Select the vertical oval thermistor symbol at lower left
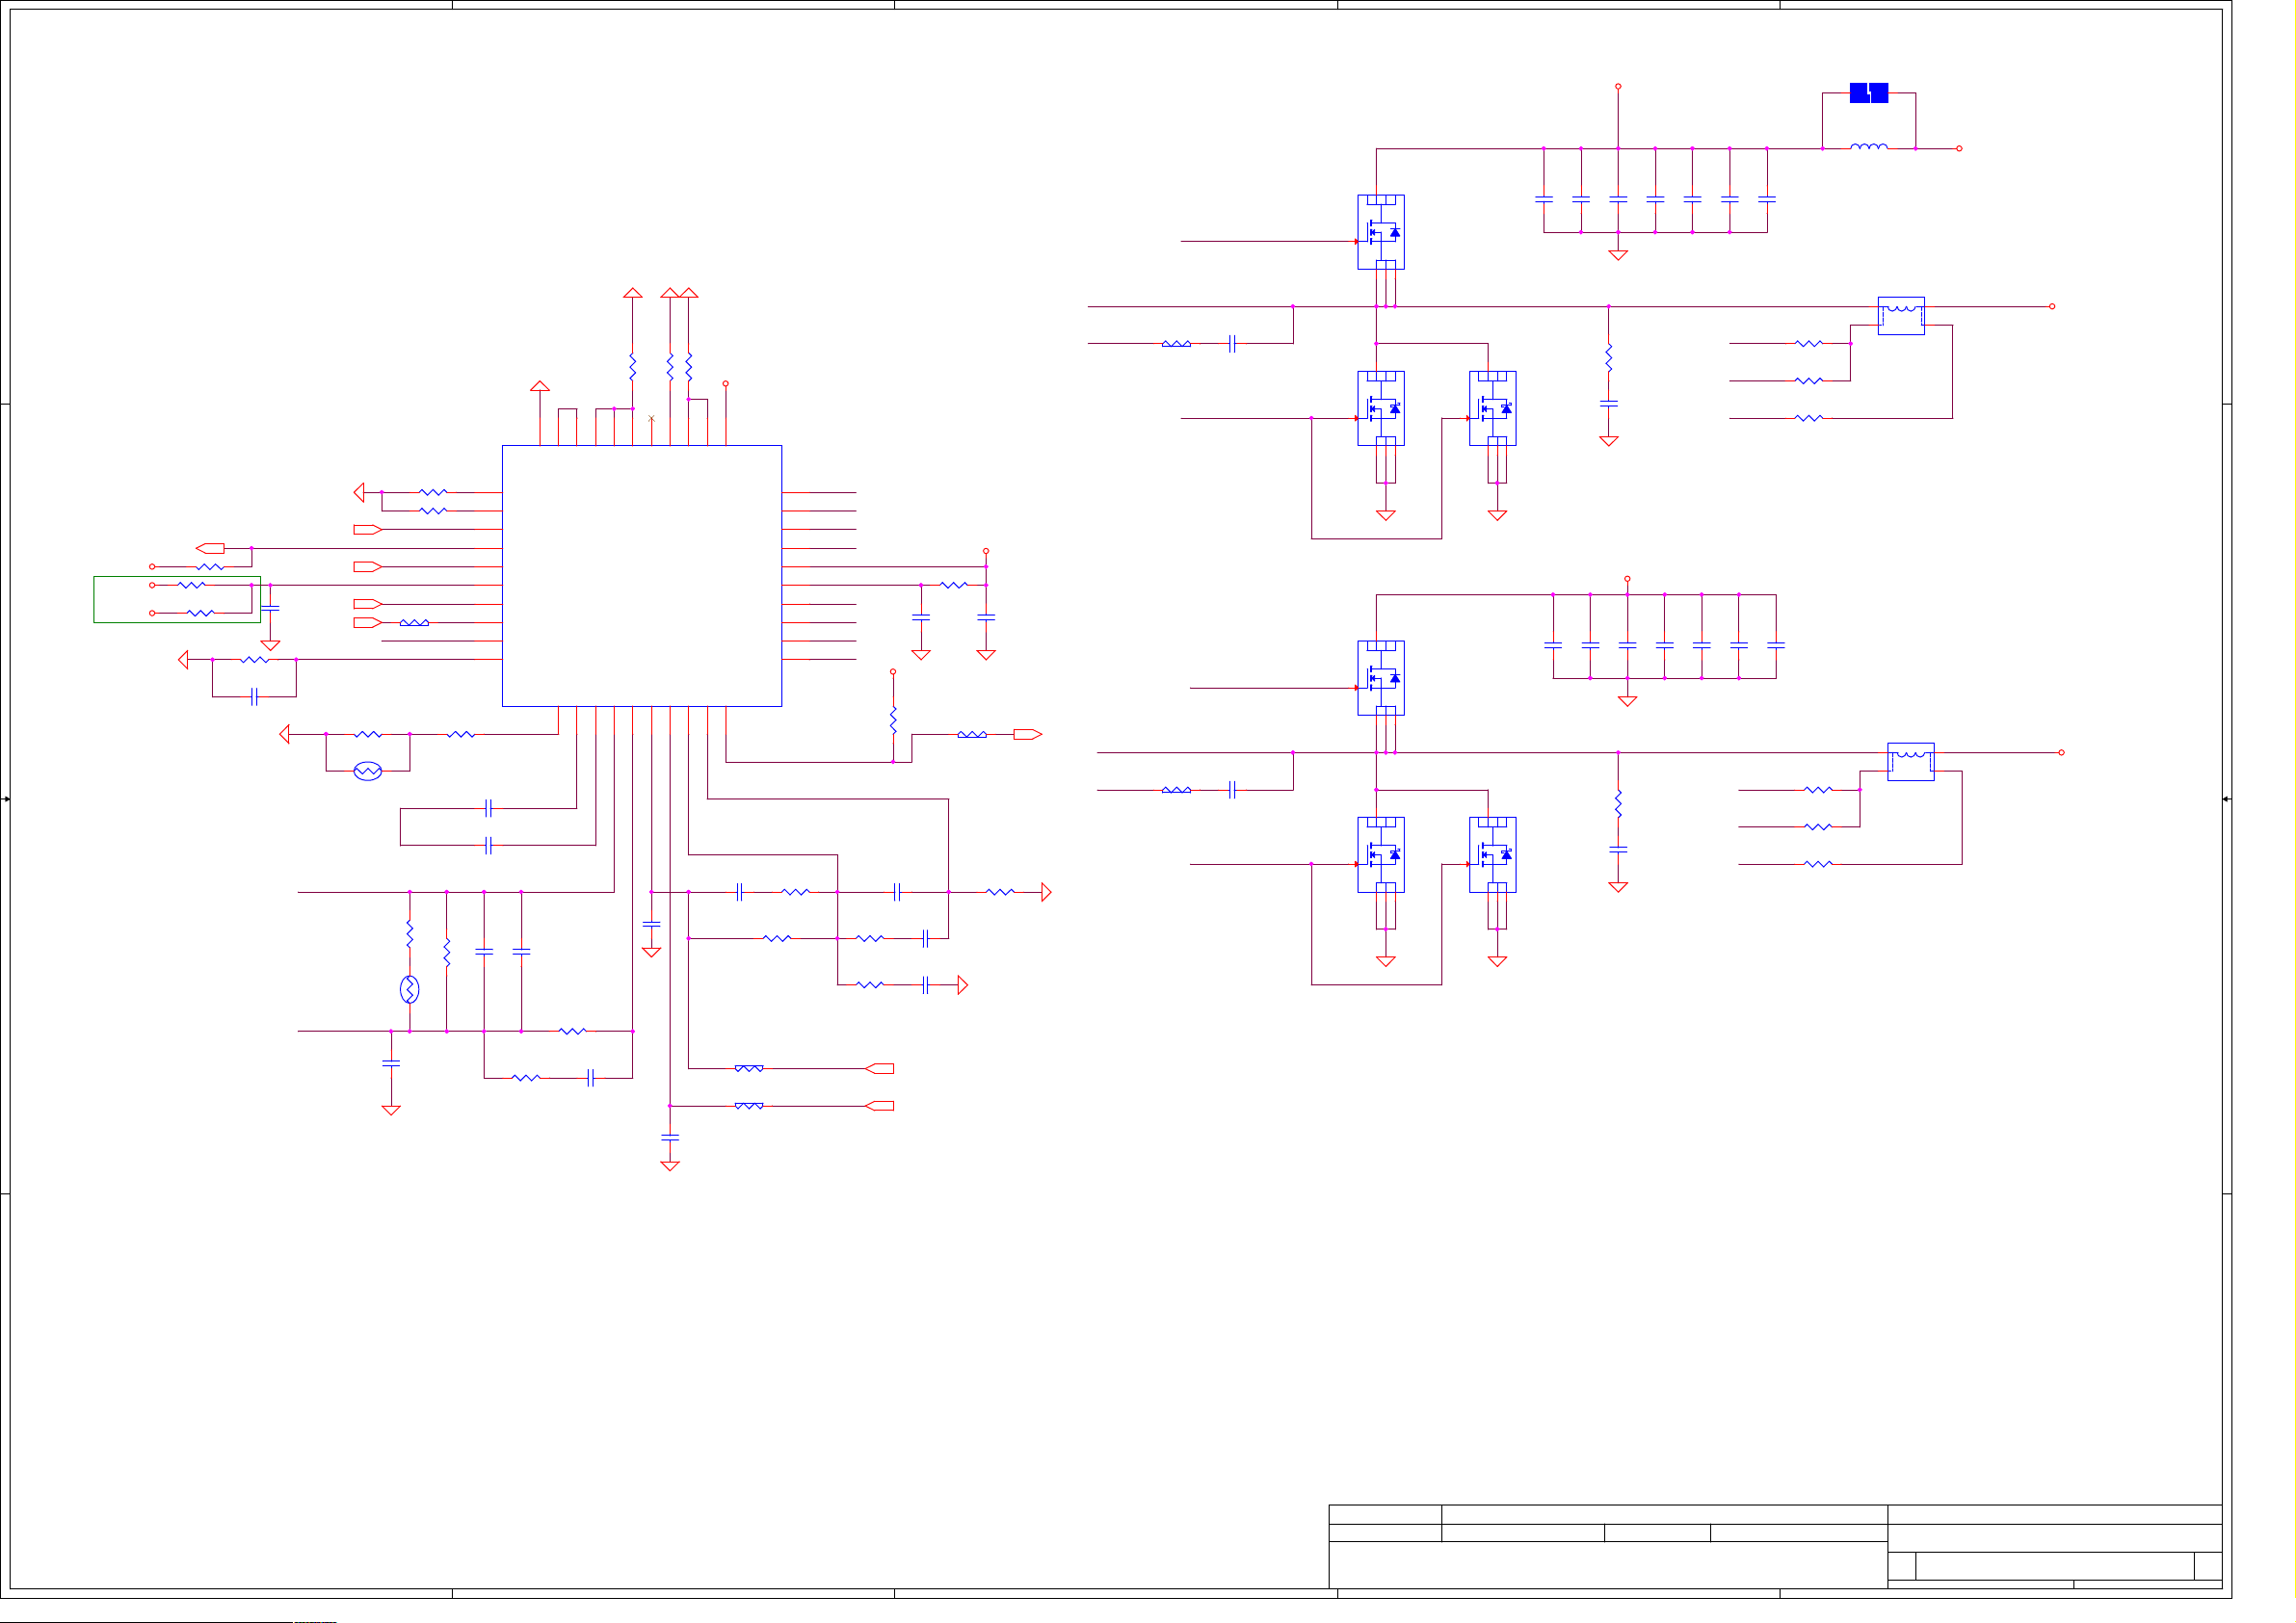Image resolution: width=2296 pixels, height=1623 pixels. point(409,989)
